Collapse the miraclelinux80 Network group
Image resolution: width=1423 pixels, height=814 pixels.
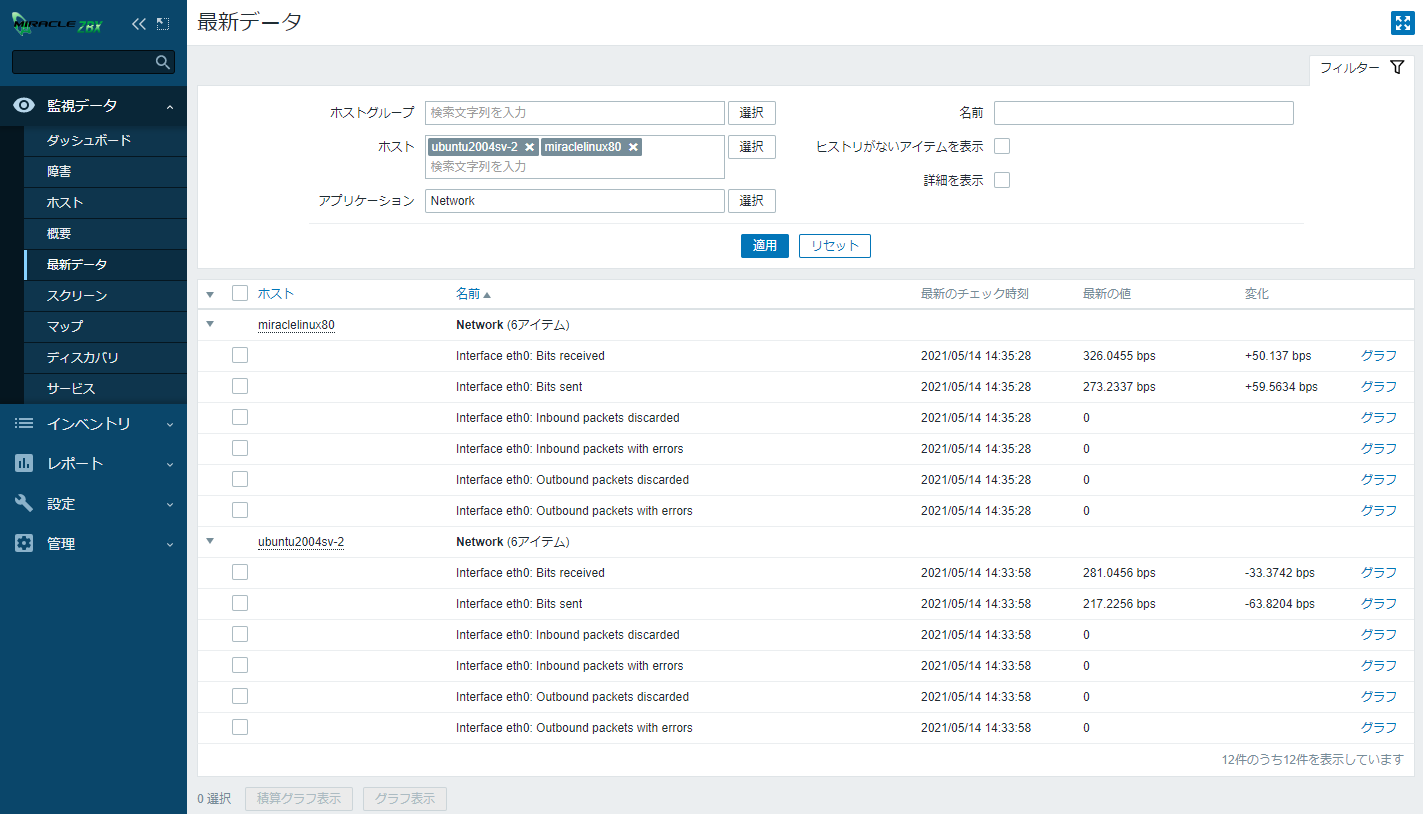pos(210,324)
